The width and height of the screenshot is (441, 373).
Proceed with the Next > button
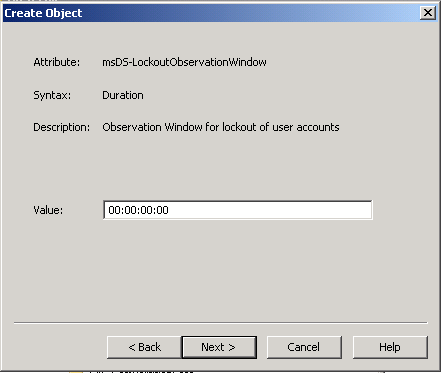tap(219, 347)
